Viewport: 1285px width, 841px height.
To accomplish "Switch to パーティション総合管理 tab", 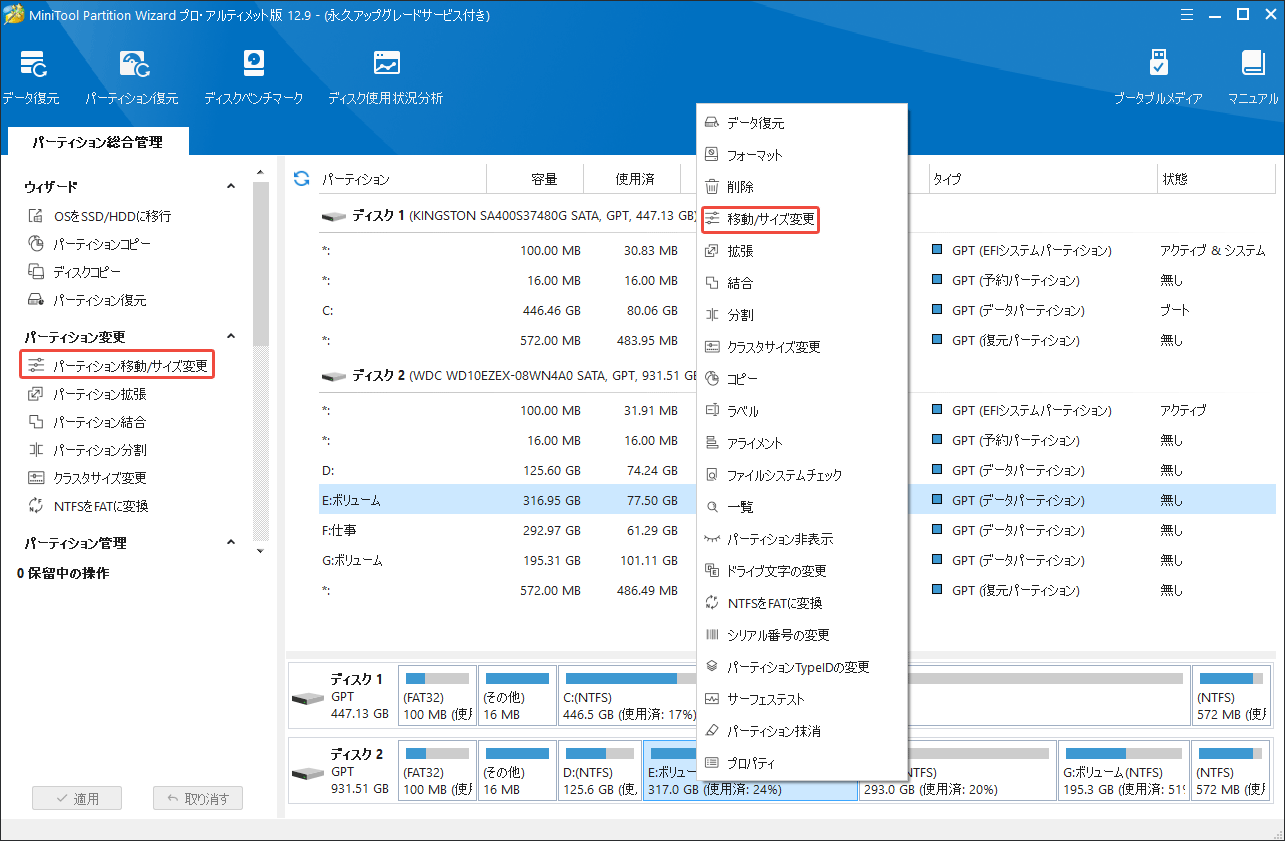I will click(97, 142).
